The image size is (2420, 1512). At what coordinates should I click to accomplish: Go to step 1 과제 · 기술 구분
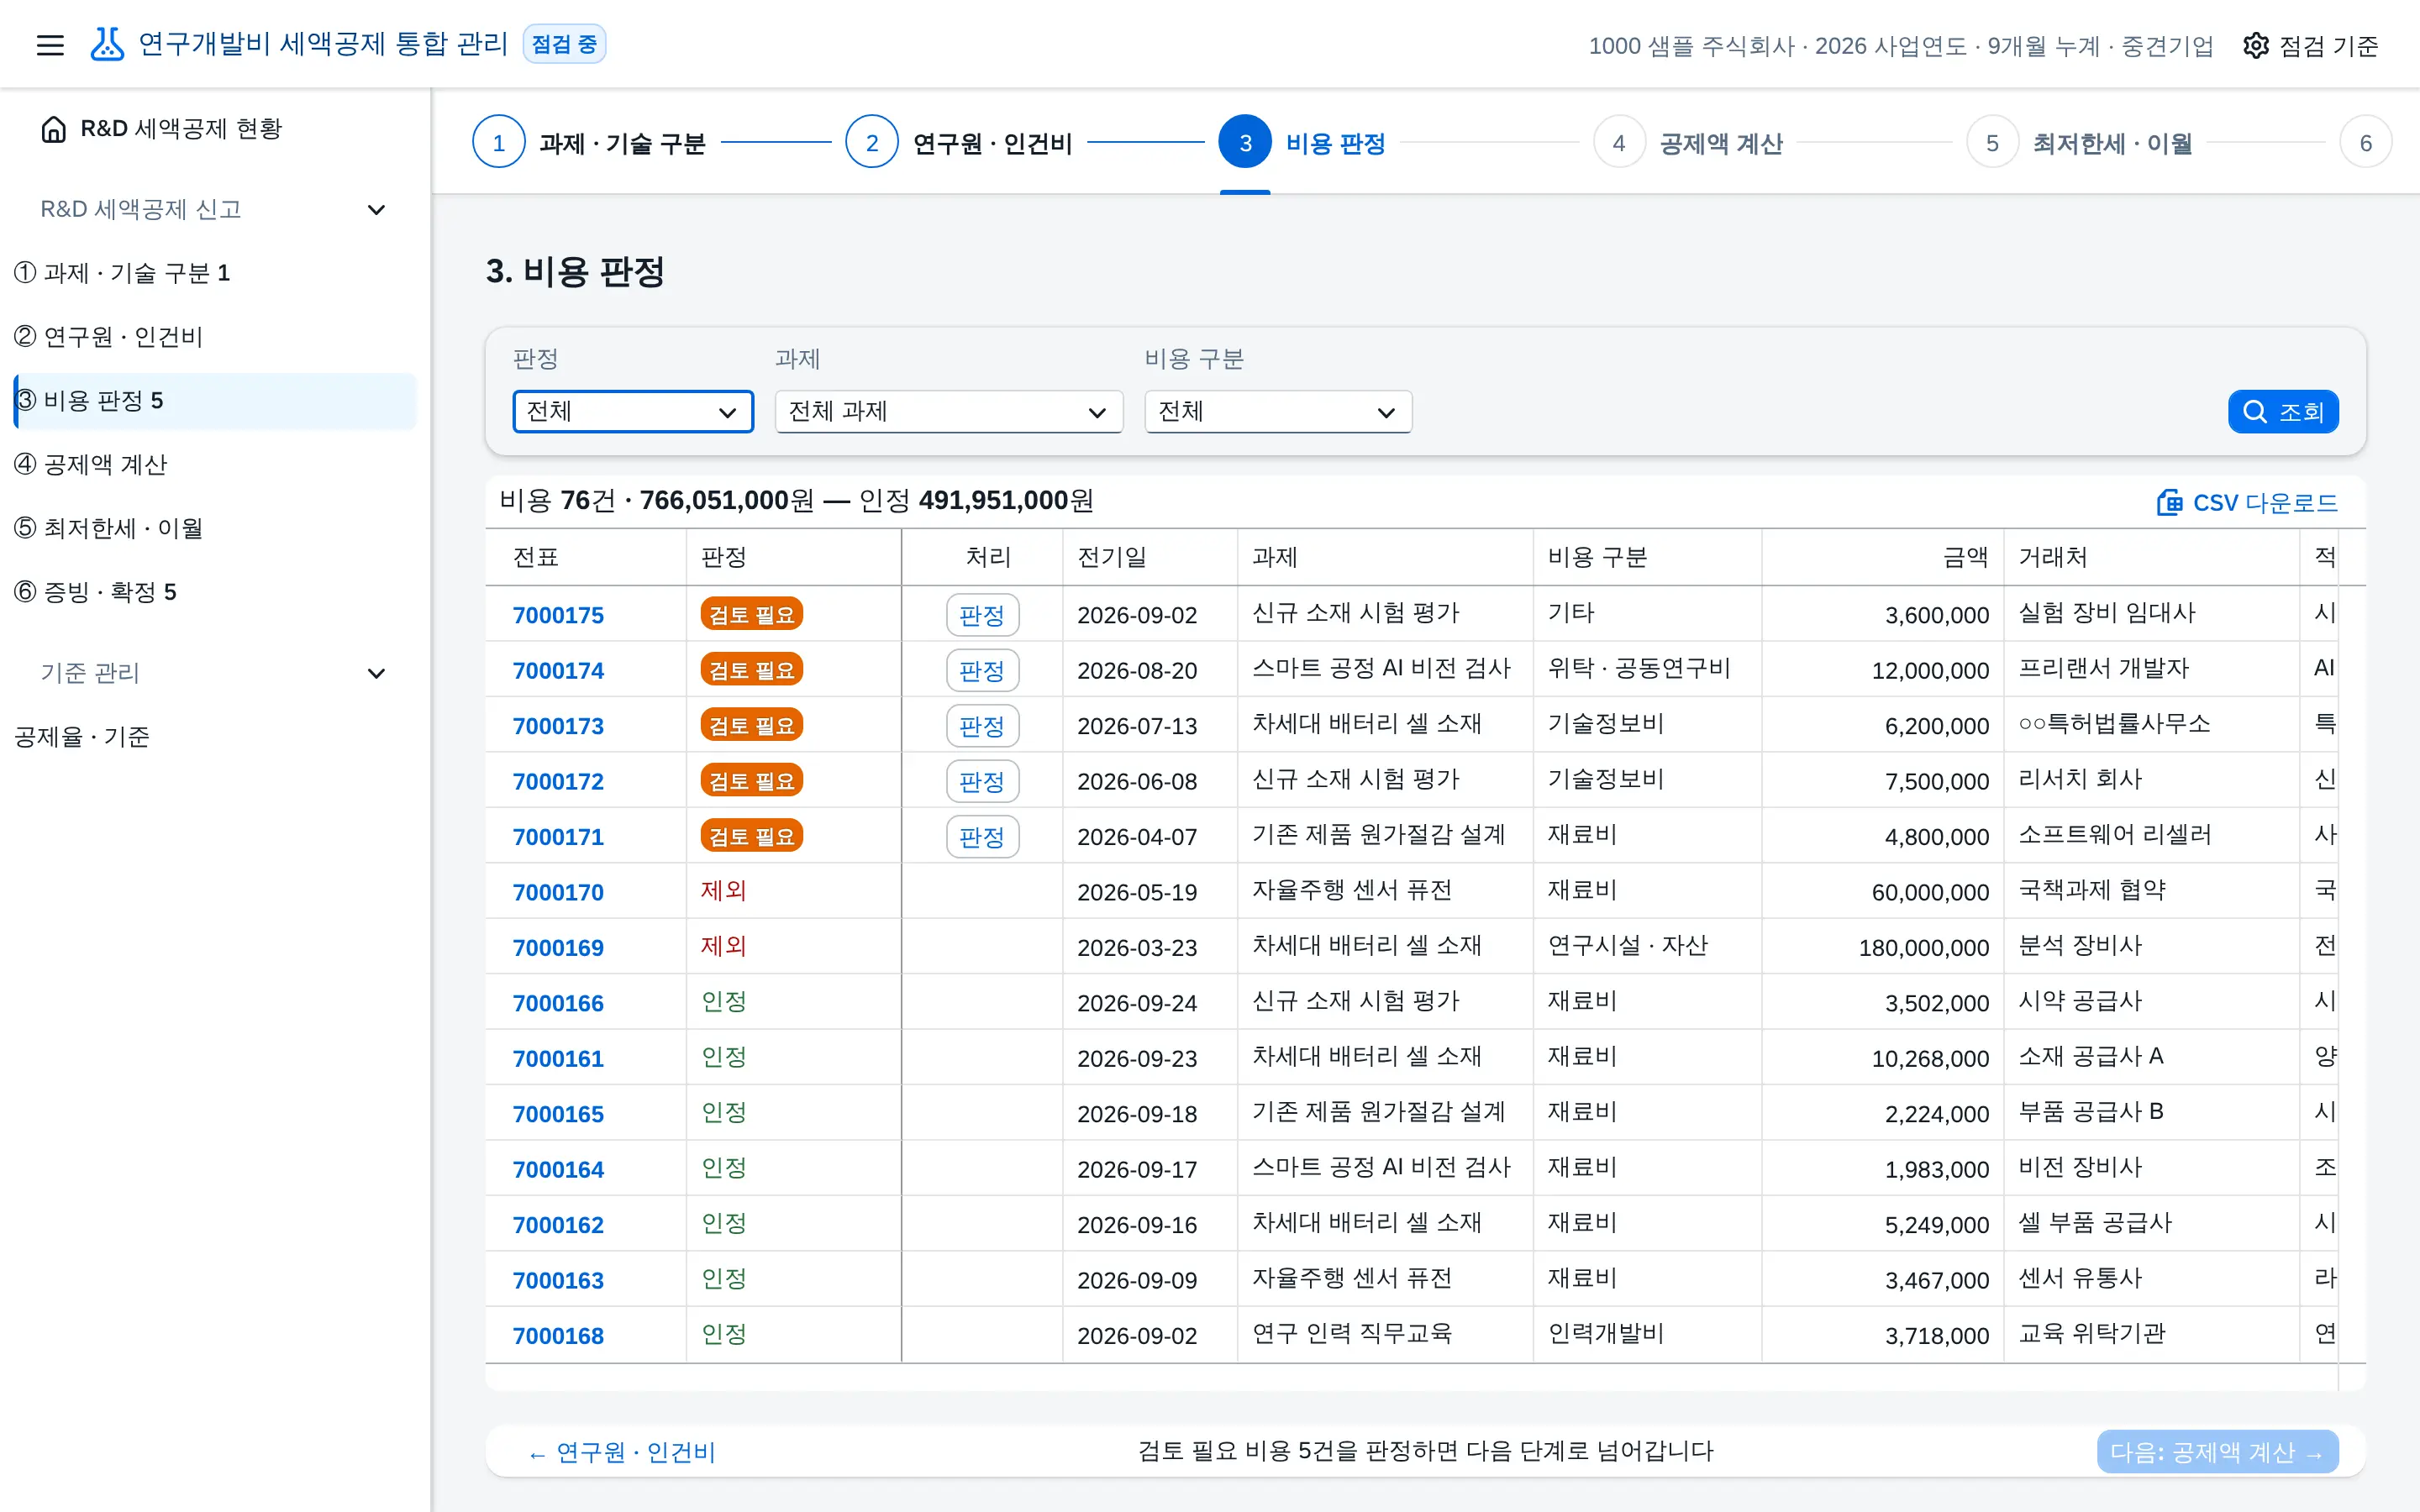589,143
